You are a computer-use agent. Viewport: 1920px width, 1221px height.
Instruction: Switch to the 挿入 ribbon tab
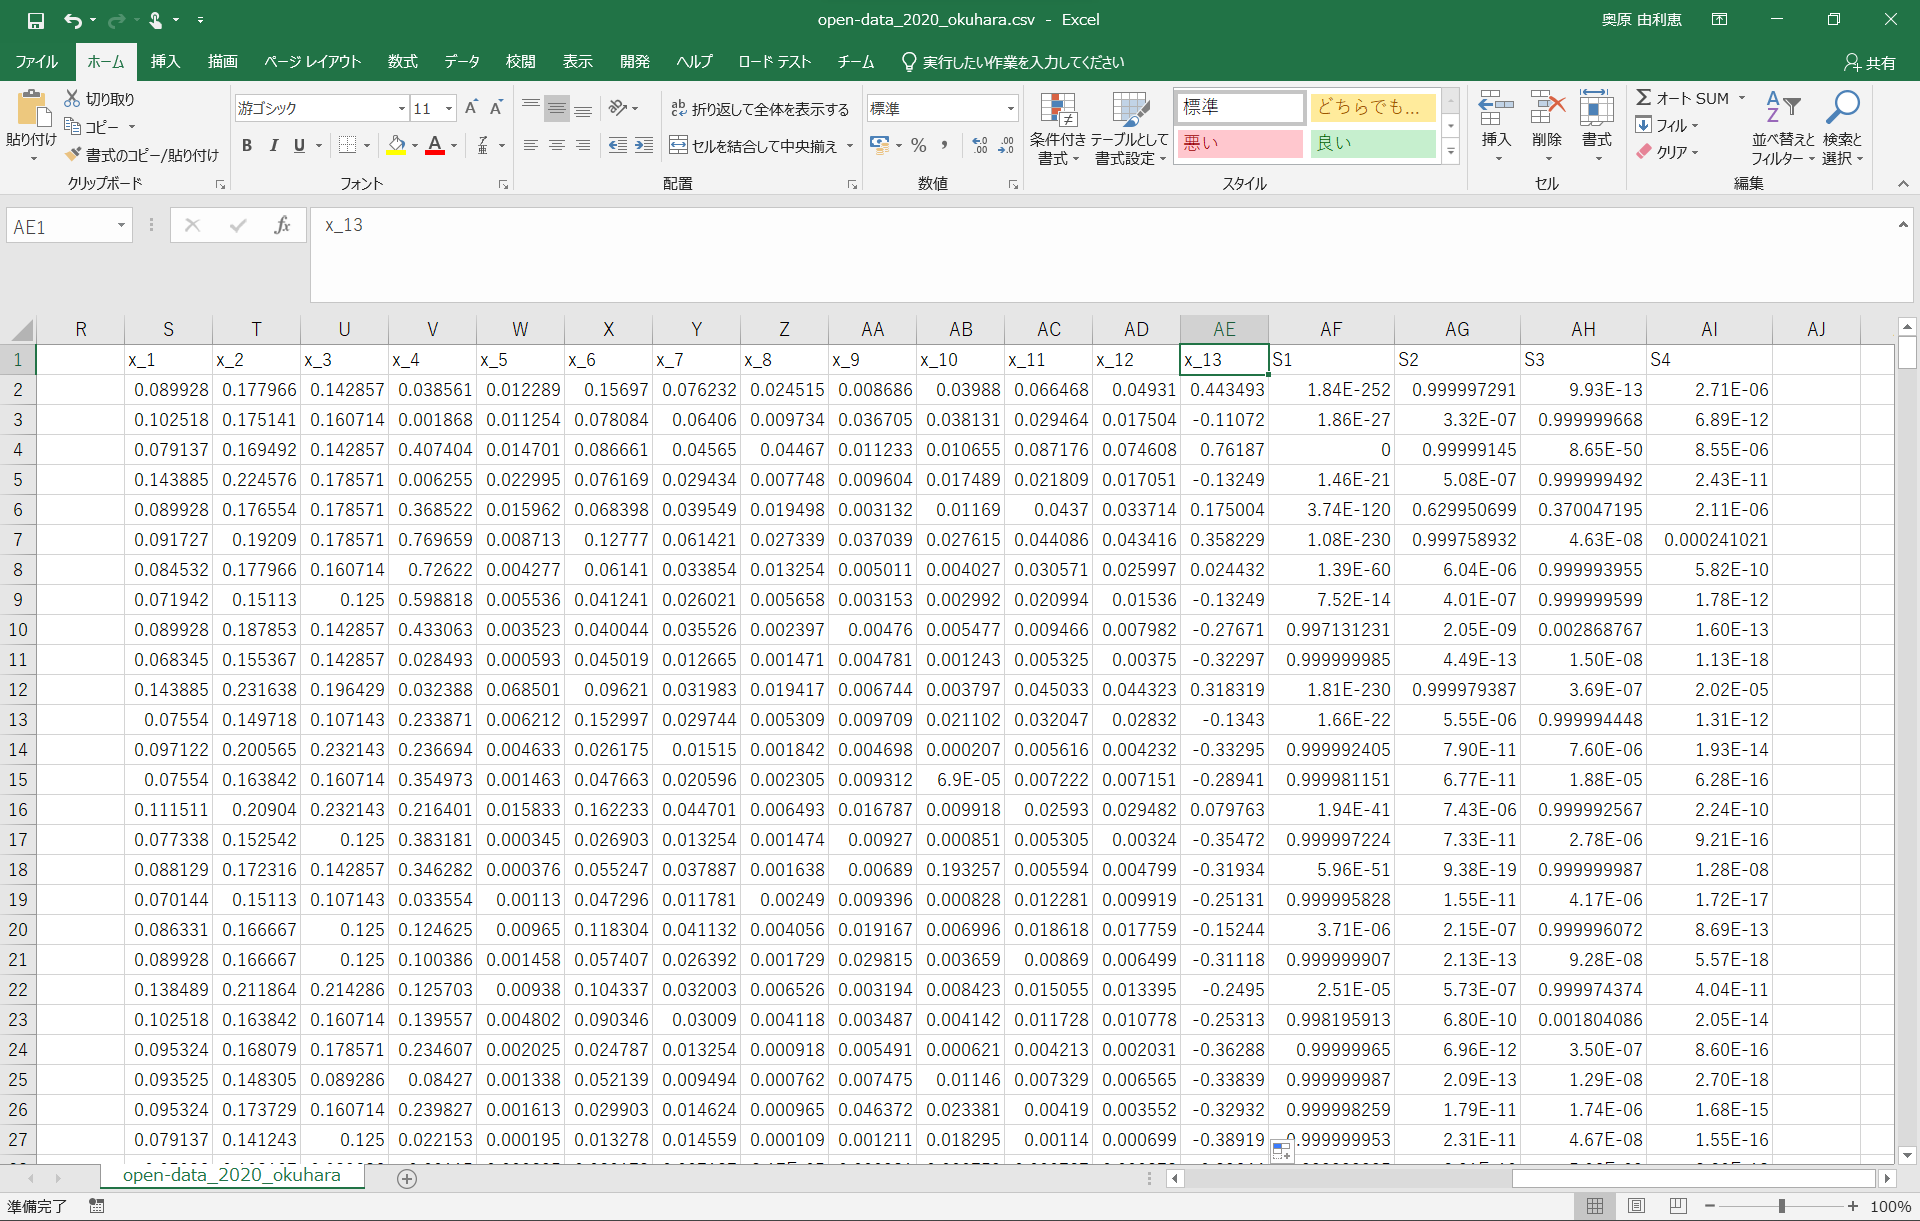(x=165, y=62)
